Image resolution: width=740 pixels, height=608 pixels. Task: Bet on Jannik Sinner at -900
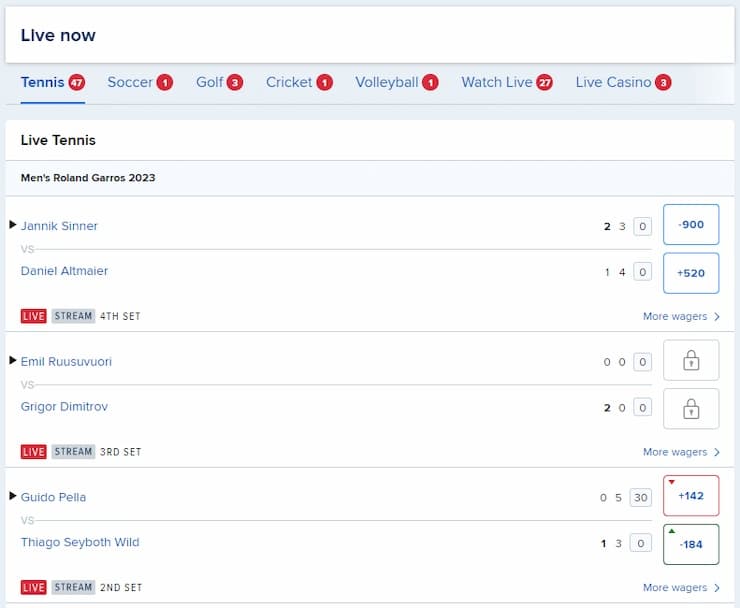point(691,225)
